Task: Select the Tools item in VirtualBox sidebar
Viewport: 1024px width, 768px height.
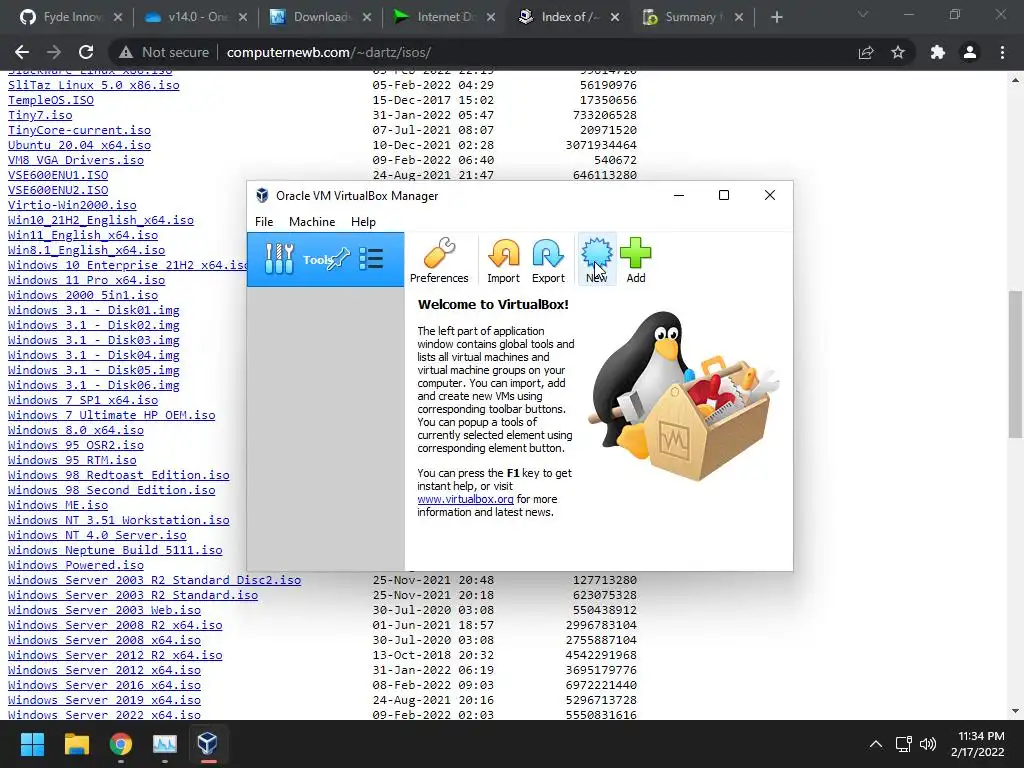Action: click(x=325, y=259)
